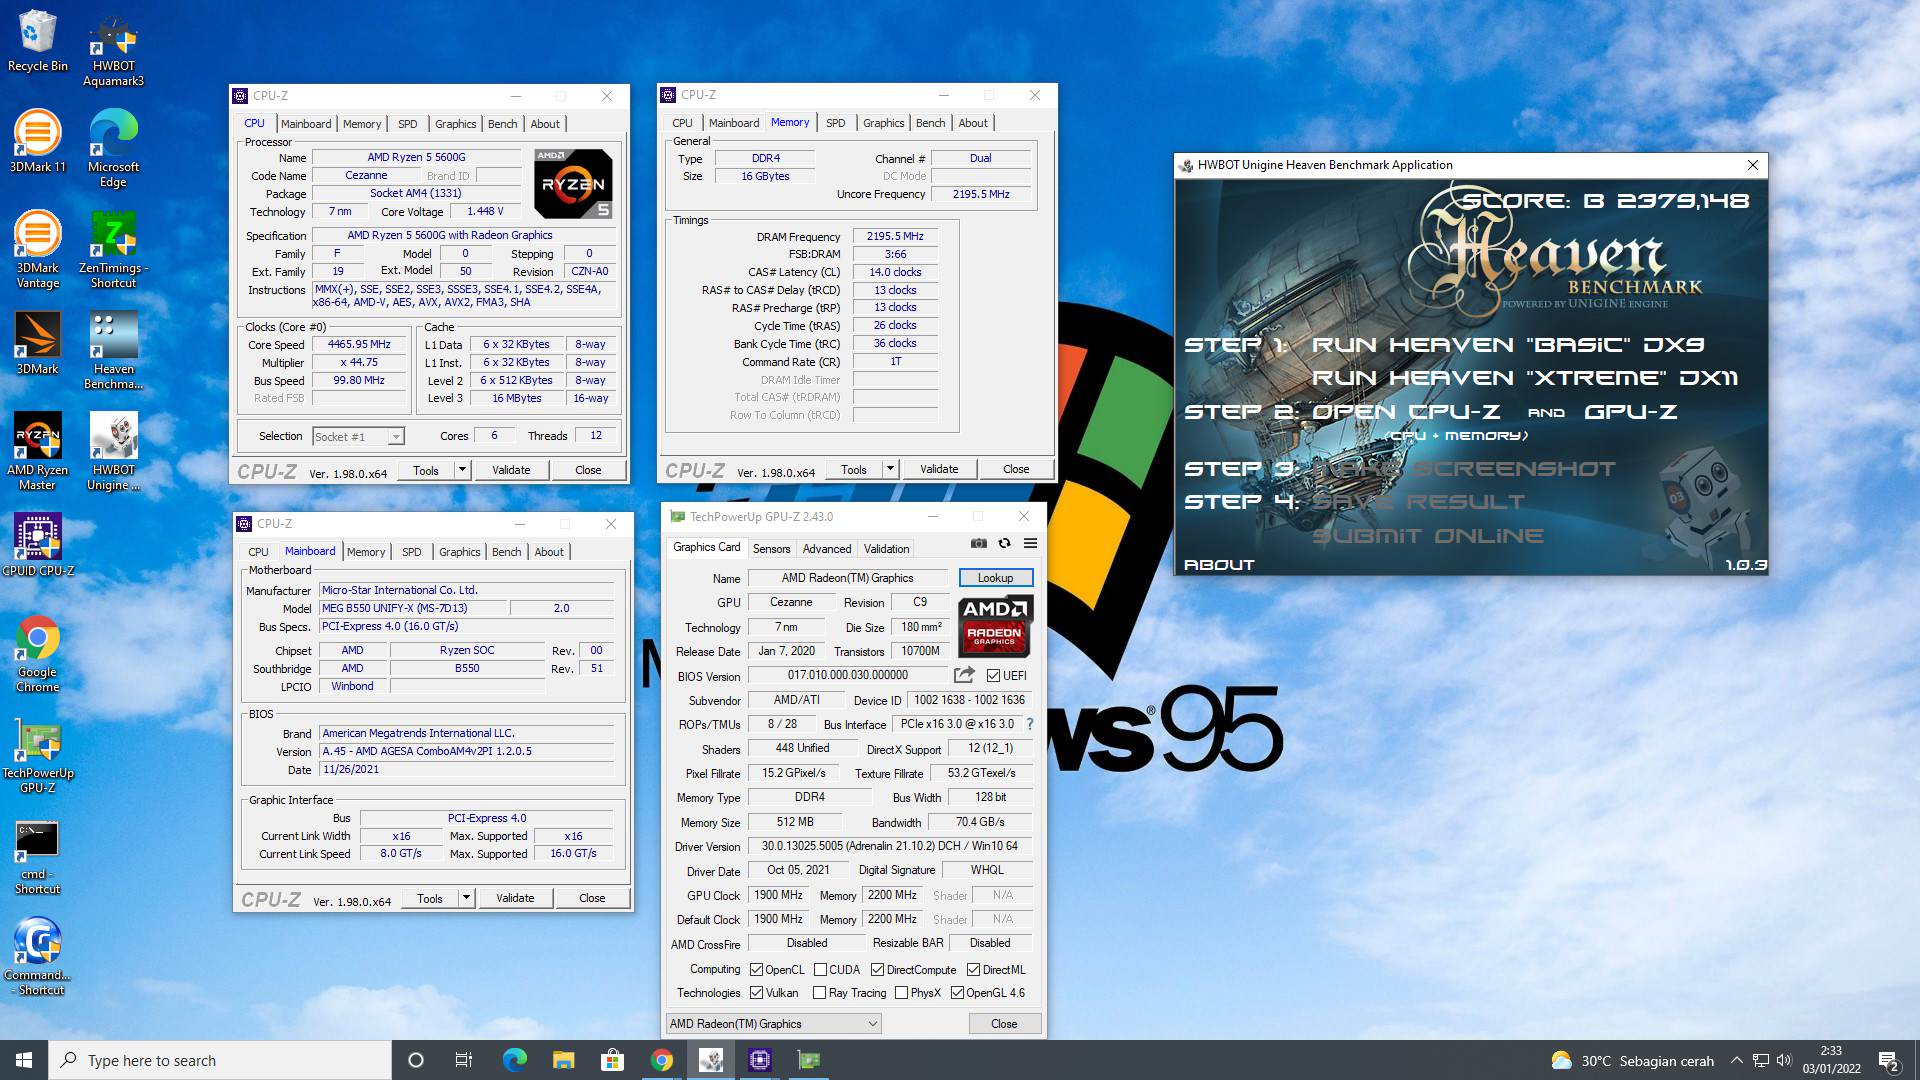Expand Tools dropdown arrow in CPU tab window
Screen dimensions: 1920x1080
tap(462, 469)
